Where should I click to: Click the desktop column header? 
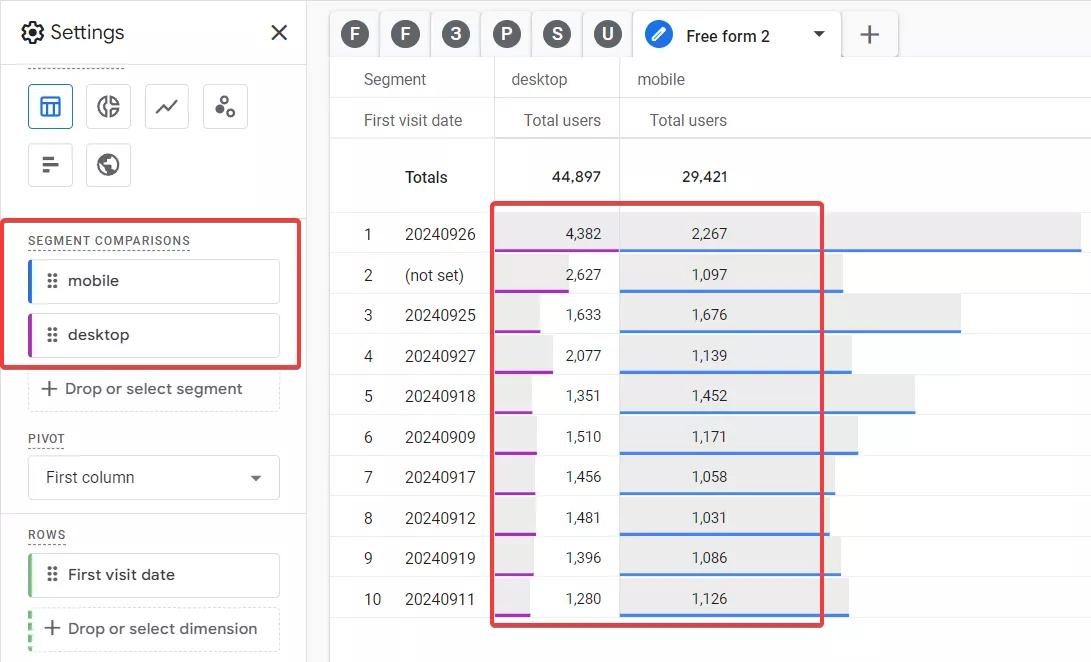point(539,79)
